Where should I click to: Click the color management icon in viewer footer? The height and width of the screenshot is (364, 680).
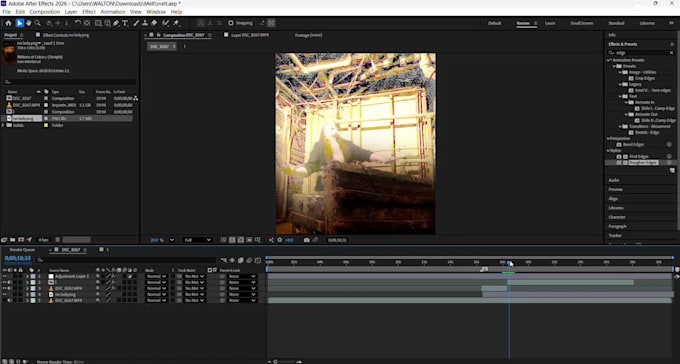tap(271, 240)
